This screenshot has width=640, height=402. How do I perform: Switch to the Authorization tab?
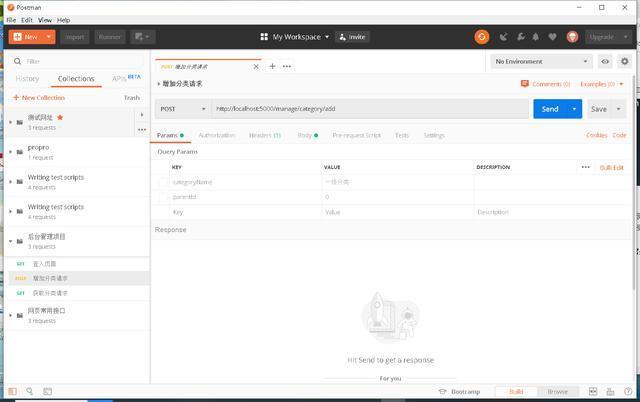click(x=216, y=135)
